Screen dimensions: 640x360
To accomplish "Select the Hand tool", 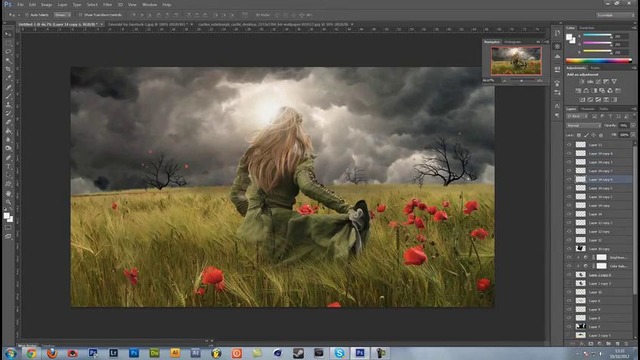I will click(x=8, y=193).
